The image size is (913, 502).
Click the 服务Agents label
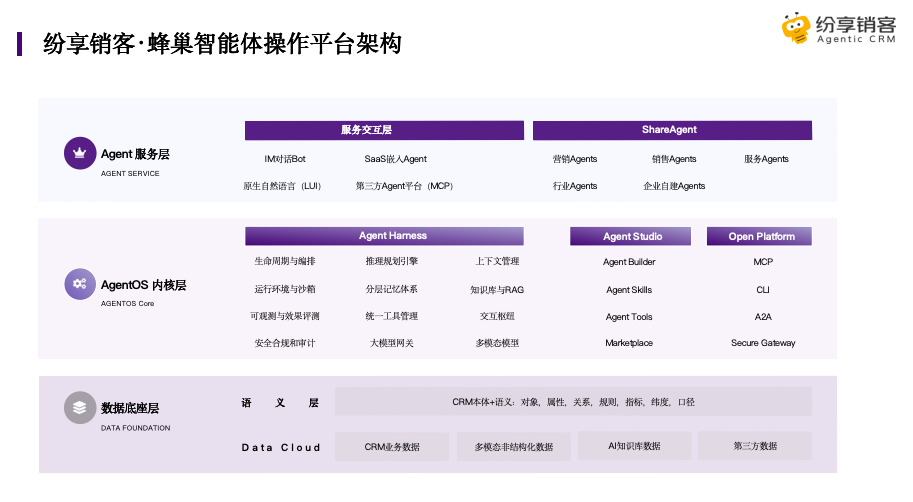pyautogui.click(x=766, y=159)
